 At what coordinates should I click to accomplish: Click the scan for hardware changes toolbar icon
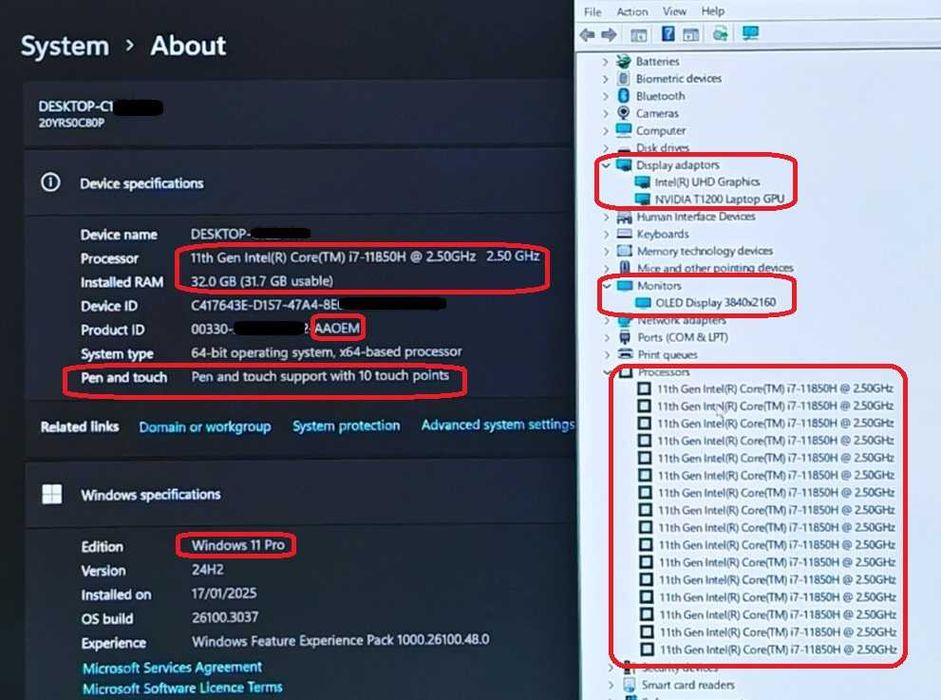point(720,34)
